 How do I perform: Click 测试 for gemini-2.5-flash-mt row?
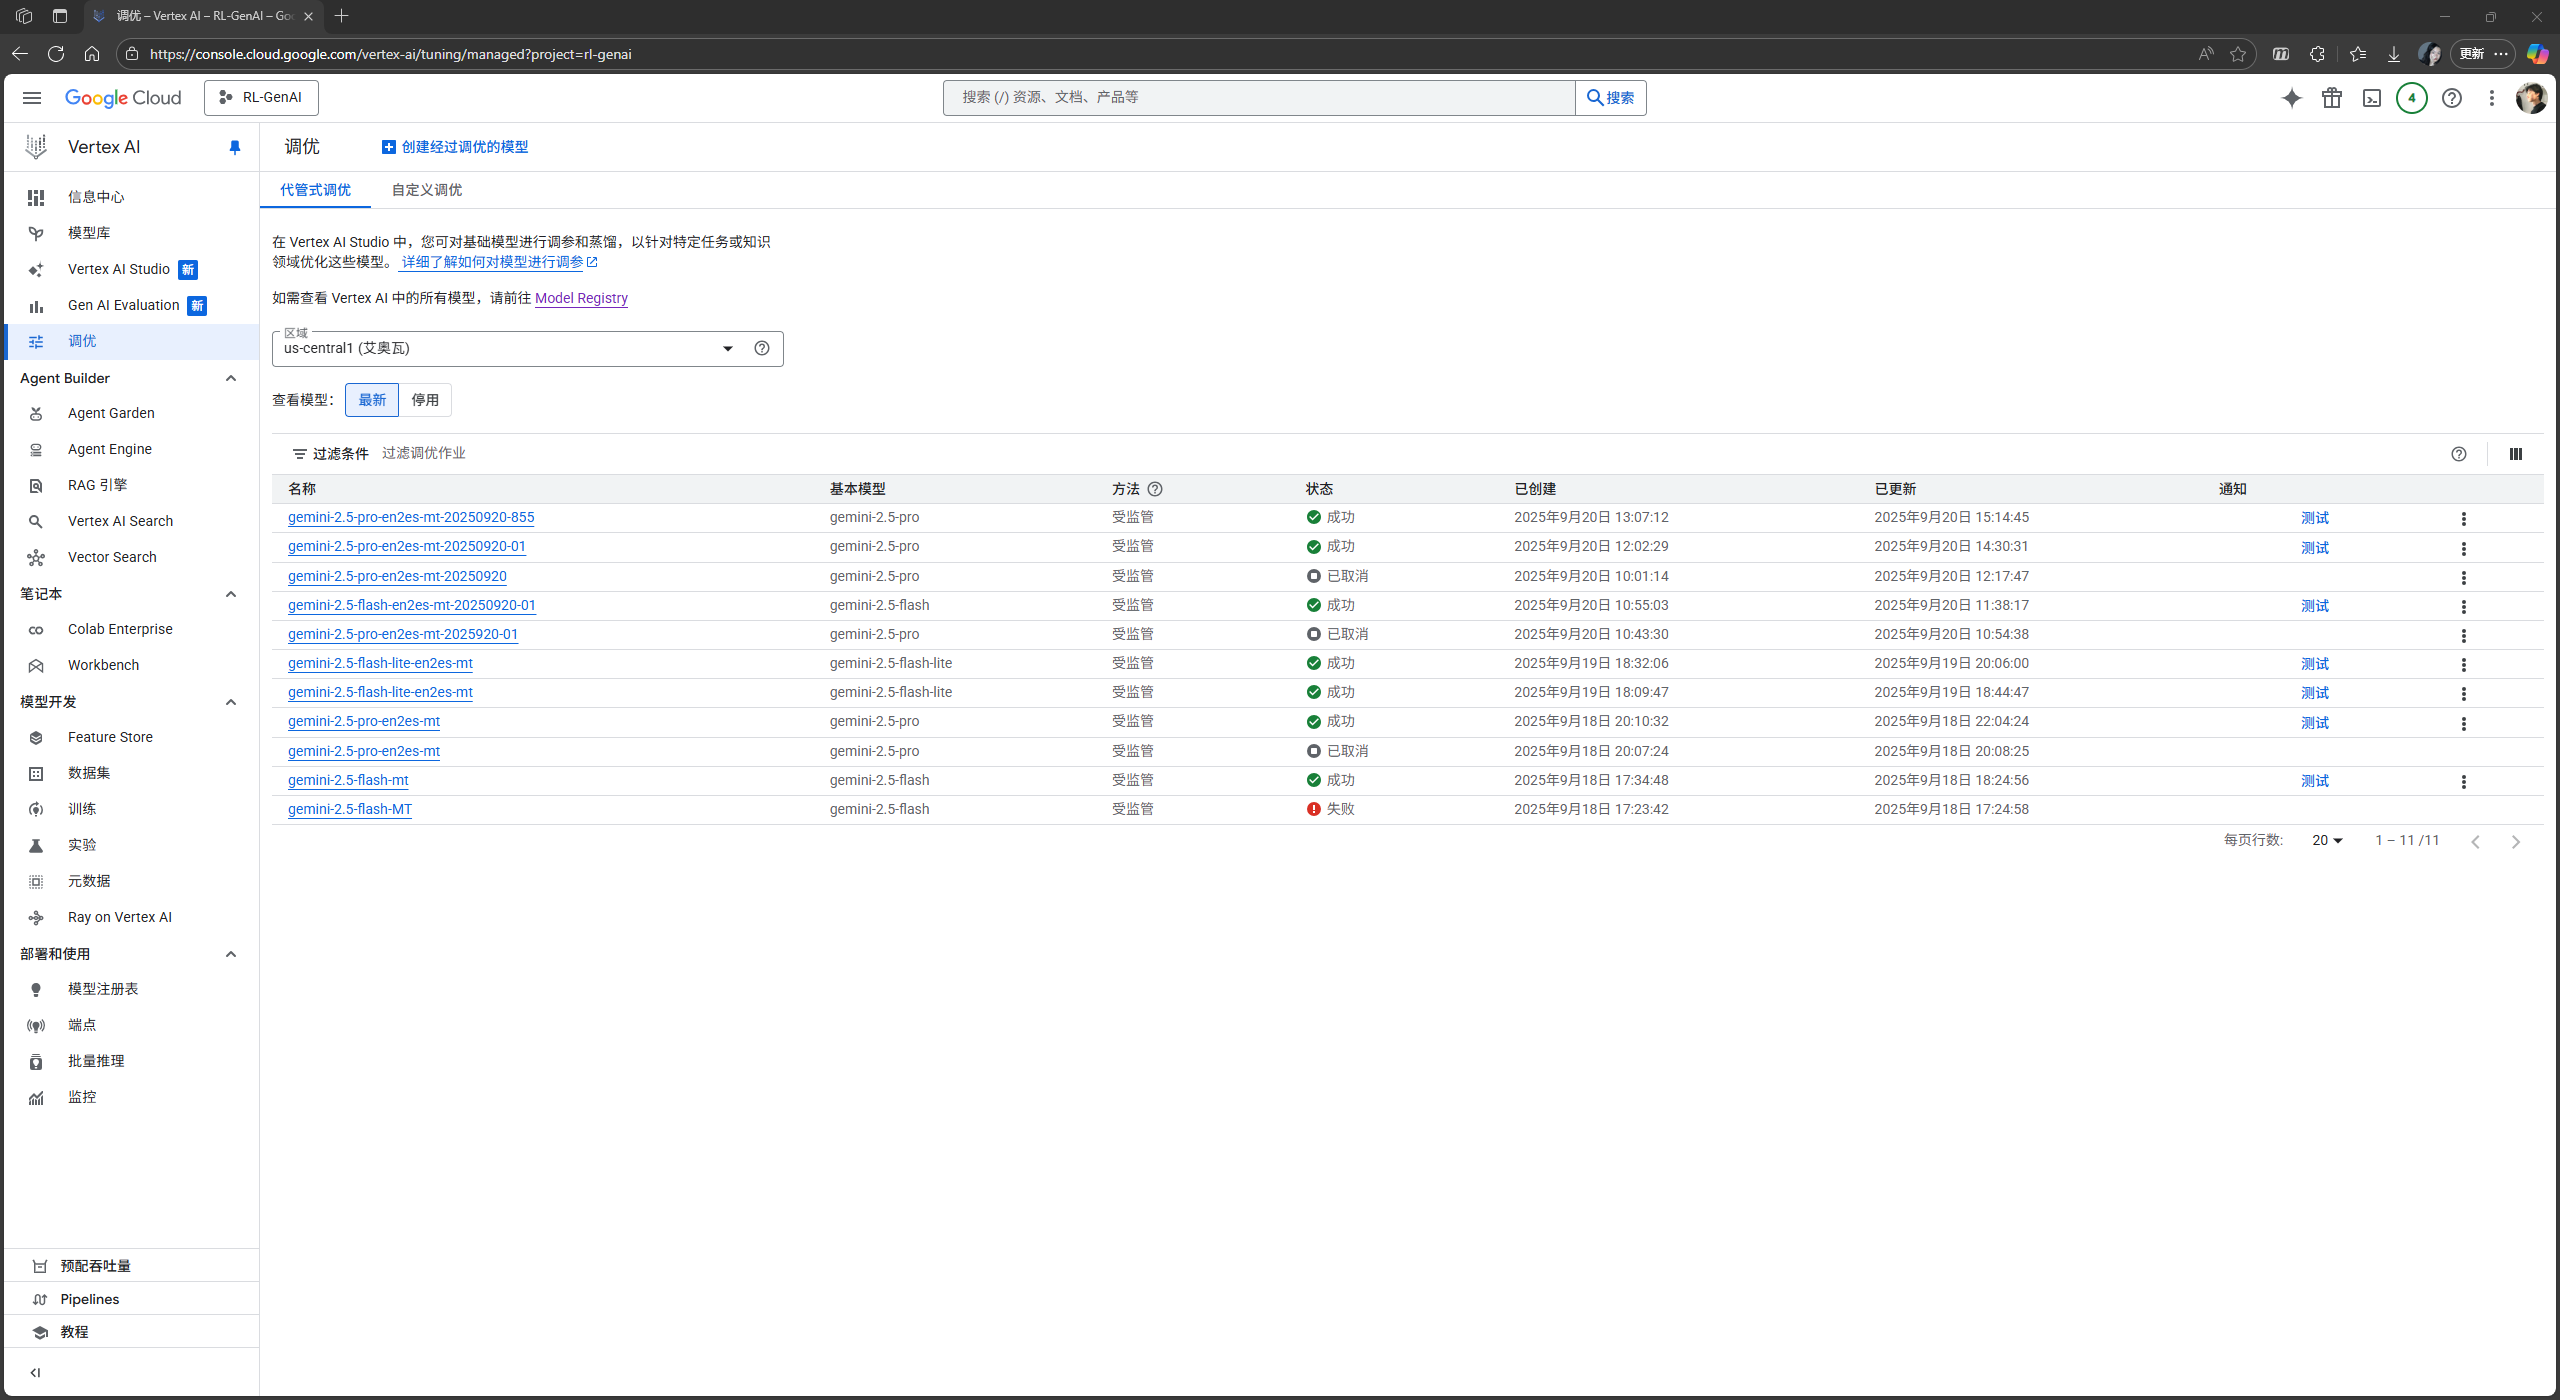click(x=2315, y=781)
